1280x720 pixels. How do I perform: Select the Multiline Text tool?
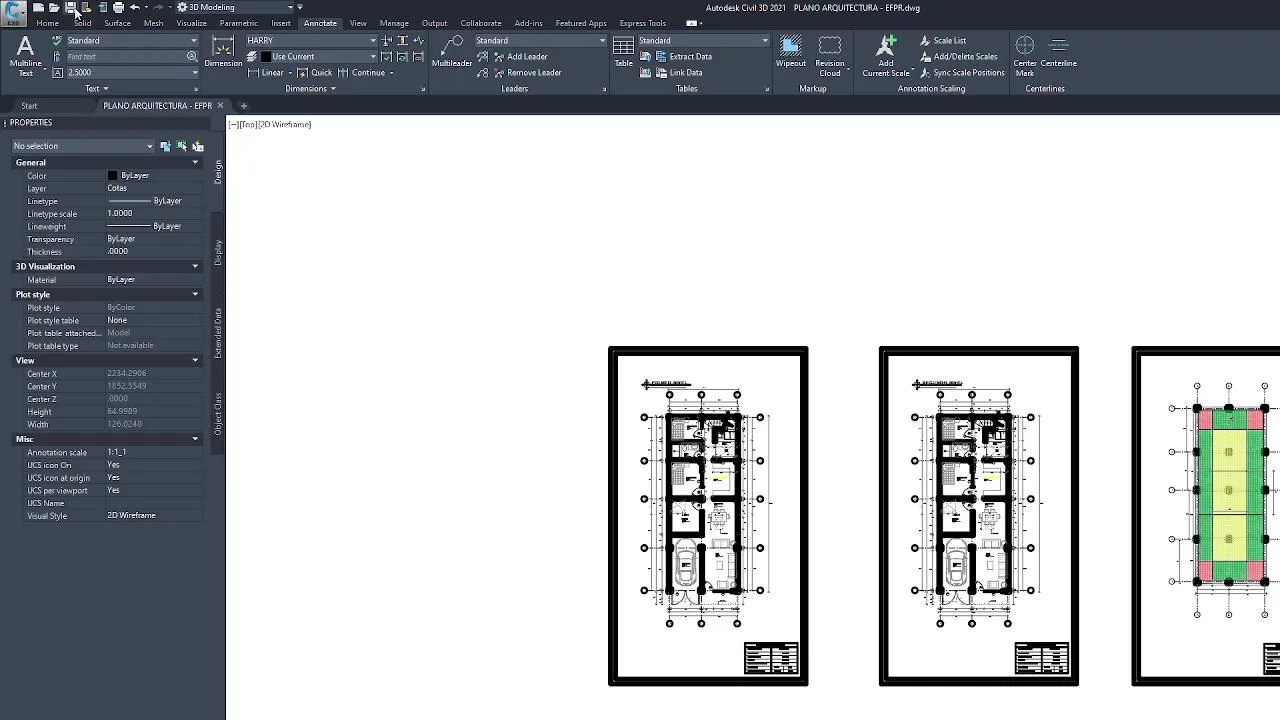(x=25, y=55)
